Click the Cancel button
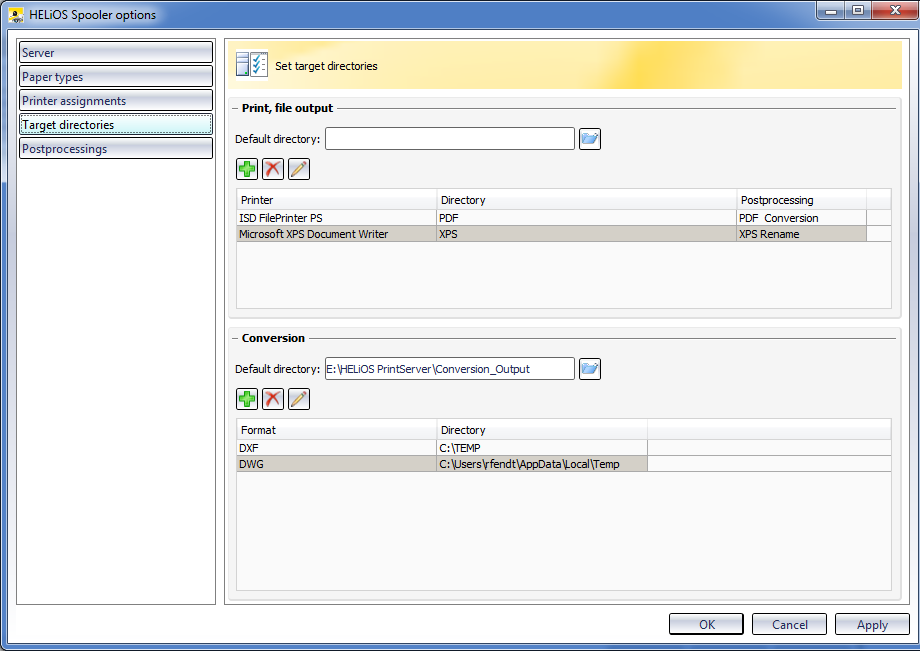Screen dimensions: 920x651 [789, 624]
